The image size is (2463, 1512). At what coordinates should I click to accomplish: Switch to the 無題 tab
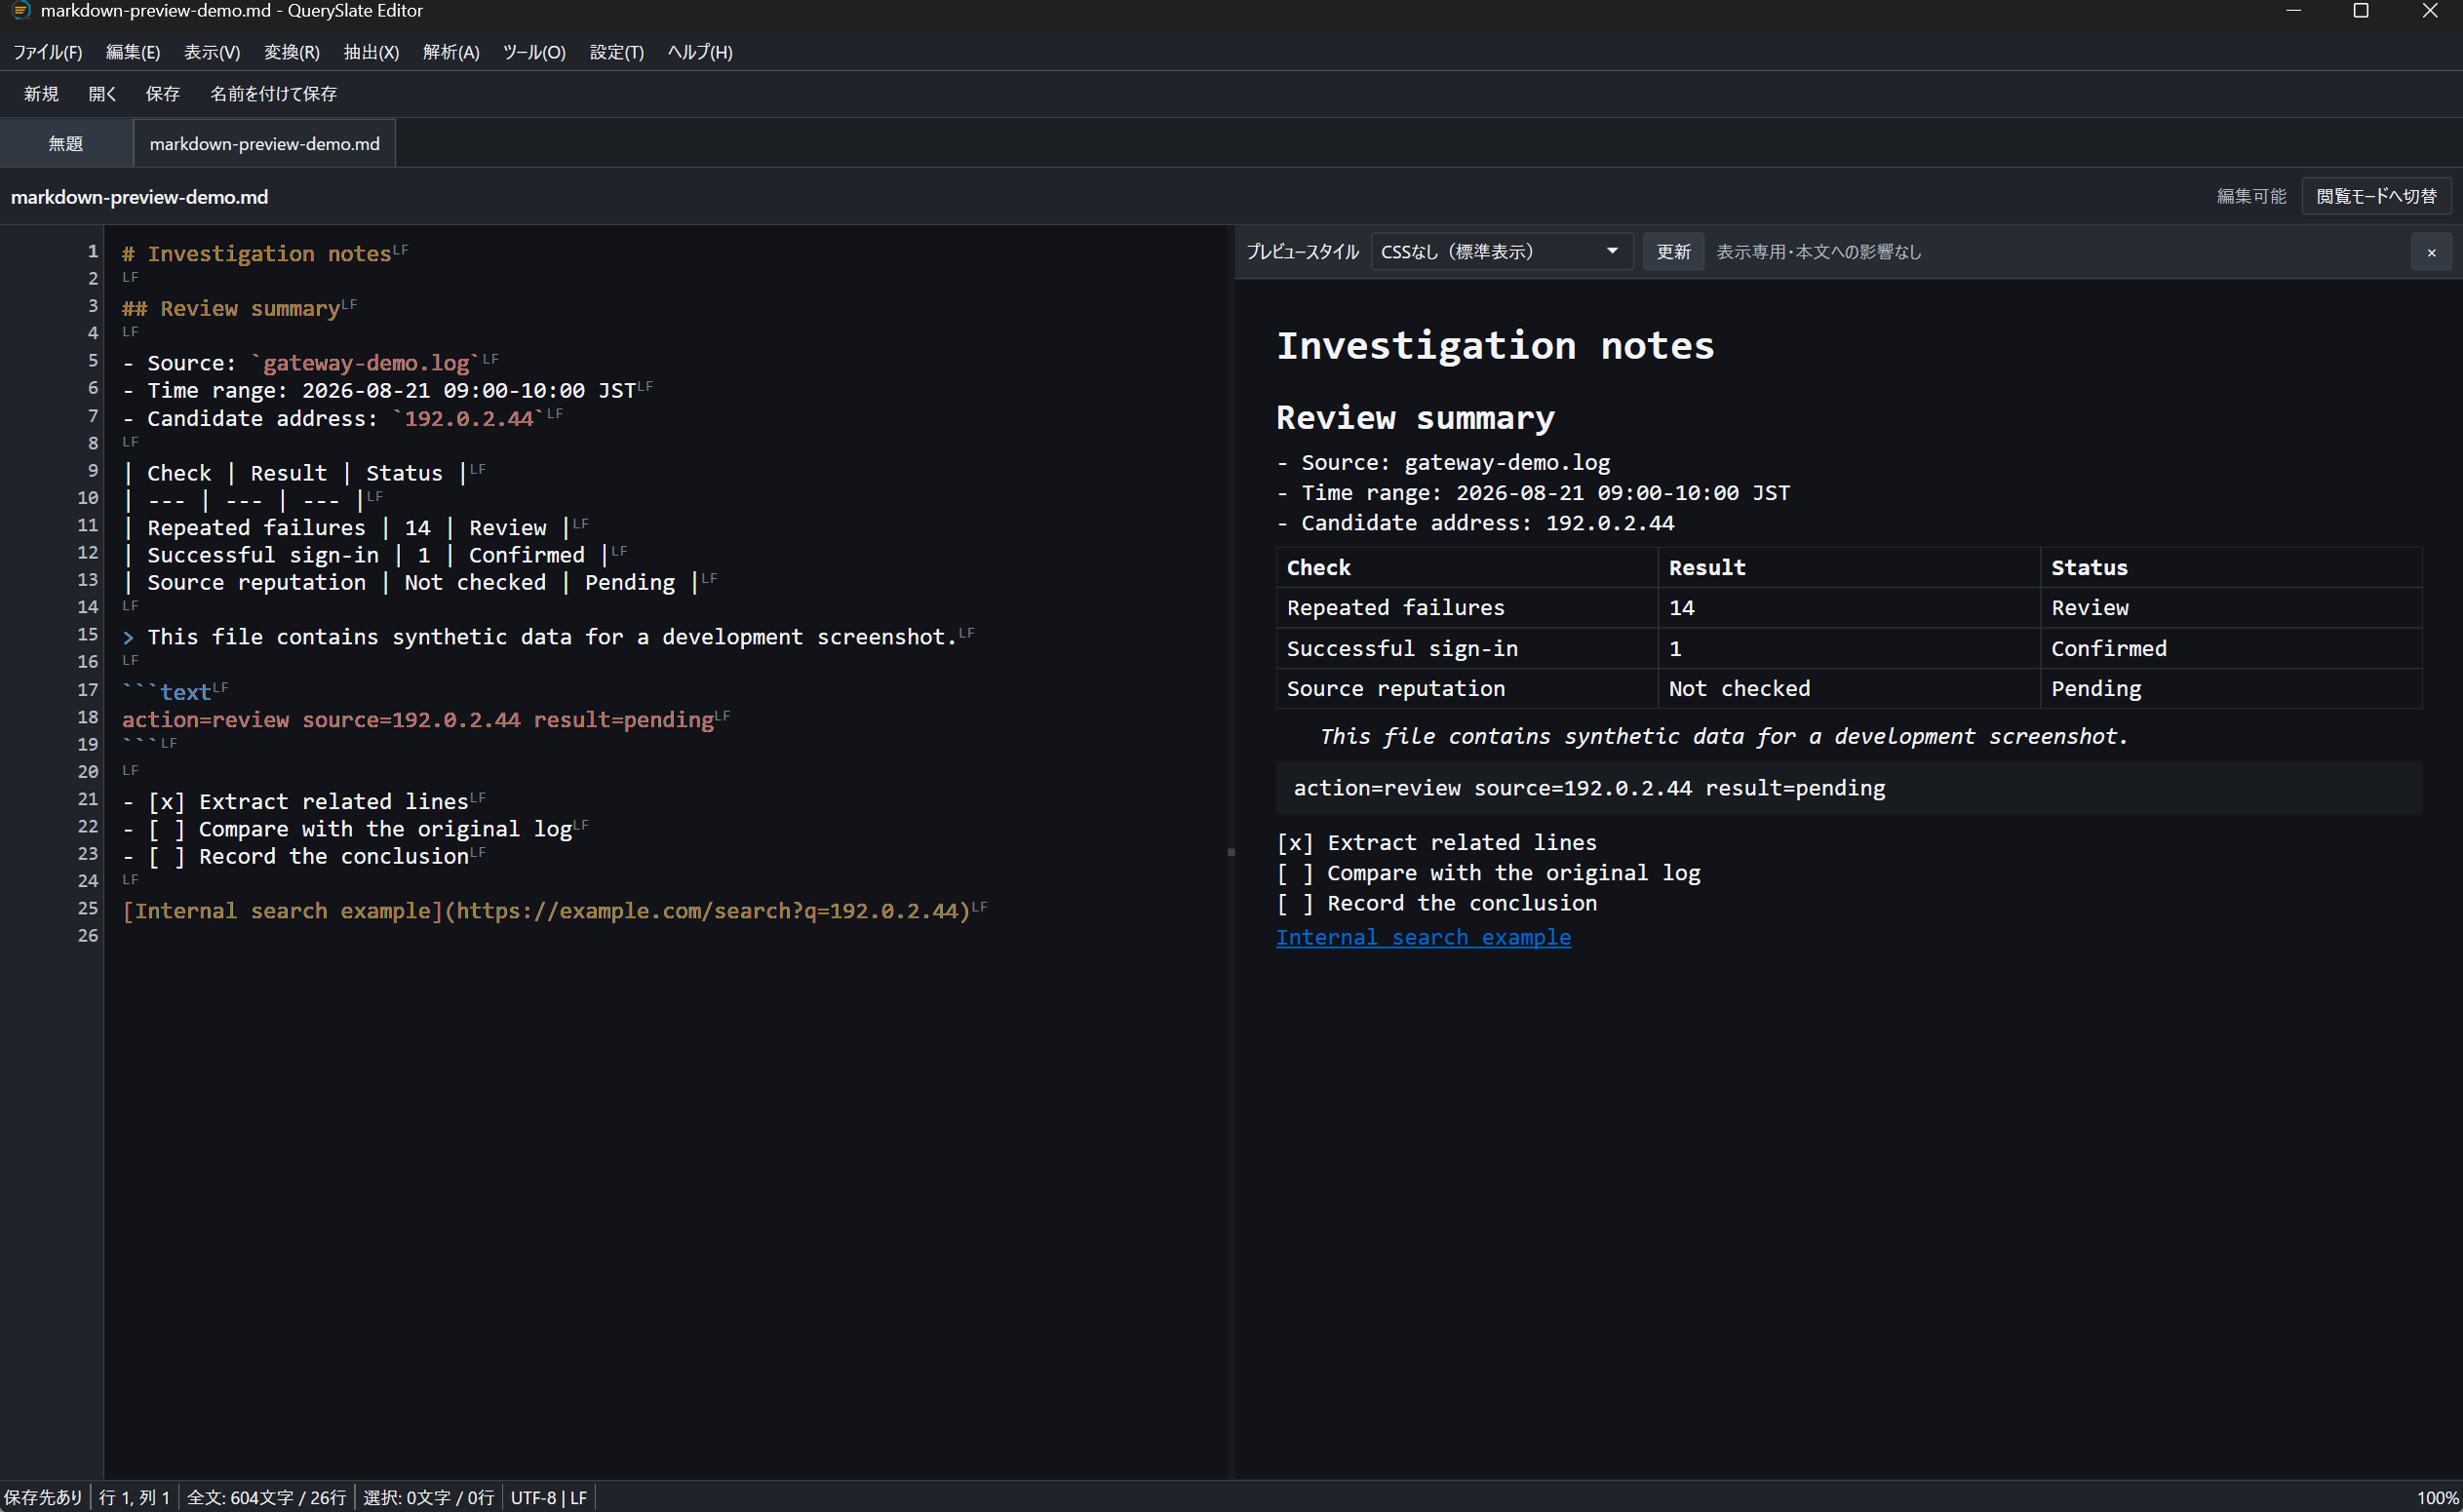[x=66, y=144]
